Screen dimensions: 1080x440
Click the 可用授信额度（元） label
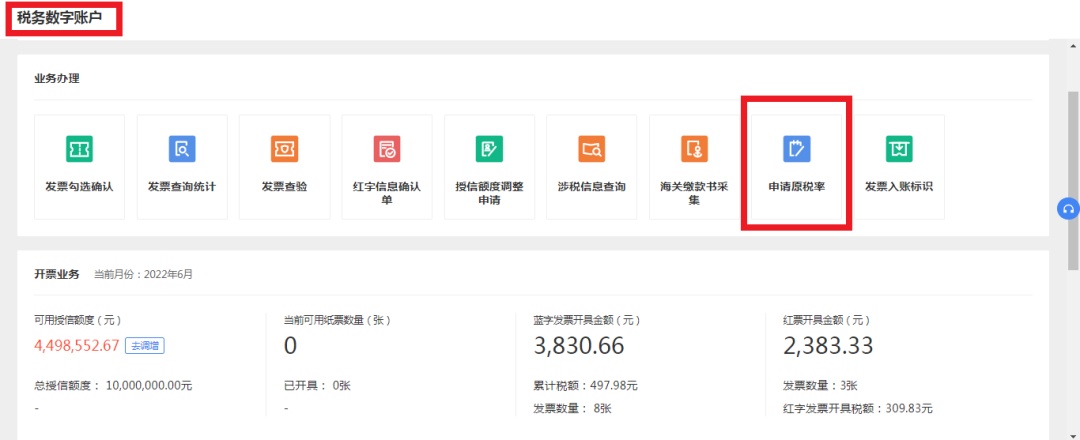[x=78, y=320]
